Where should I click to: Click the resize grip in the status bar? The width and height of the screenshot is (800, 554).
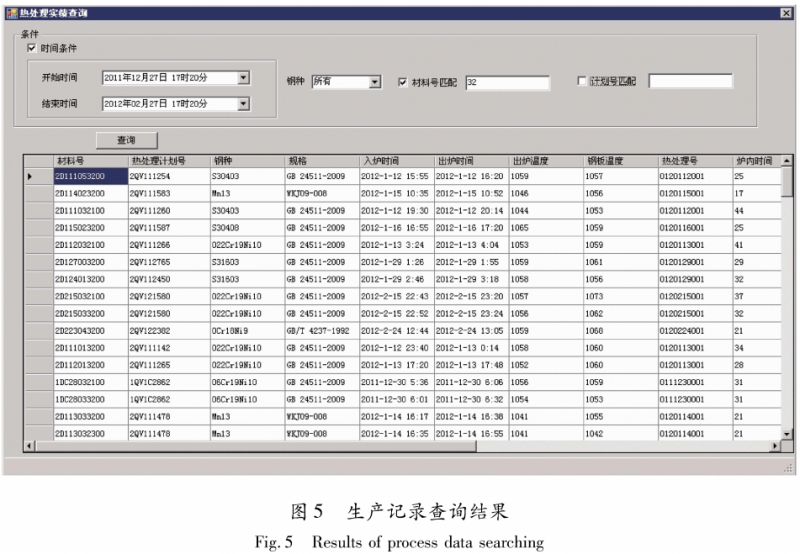click(x=787, y=467)
